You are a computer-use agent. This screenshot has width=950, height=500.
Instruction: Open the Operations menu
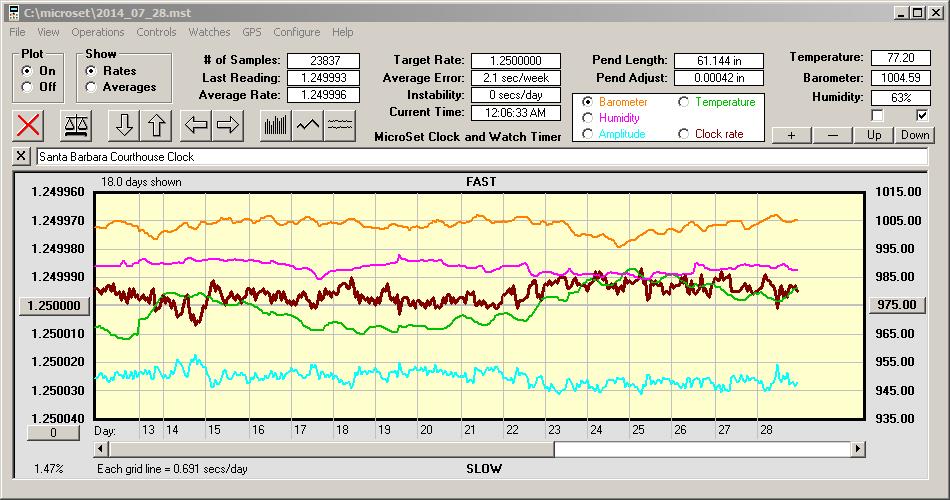(x=98, y=32)
